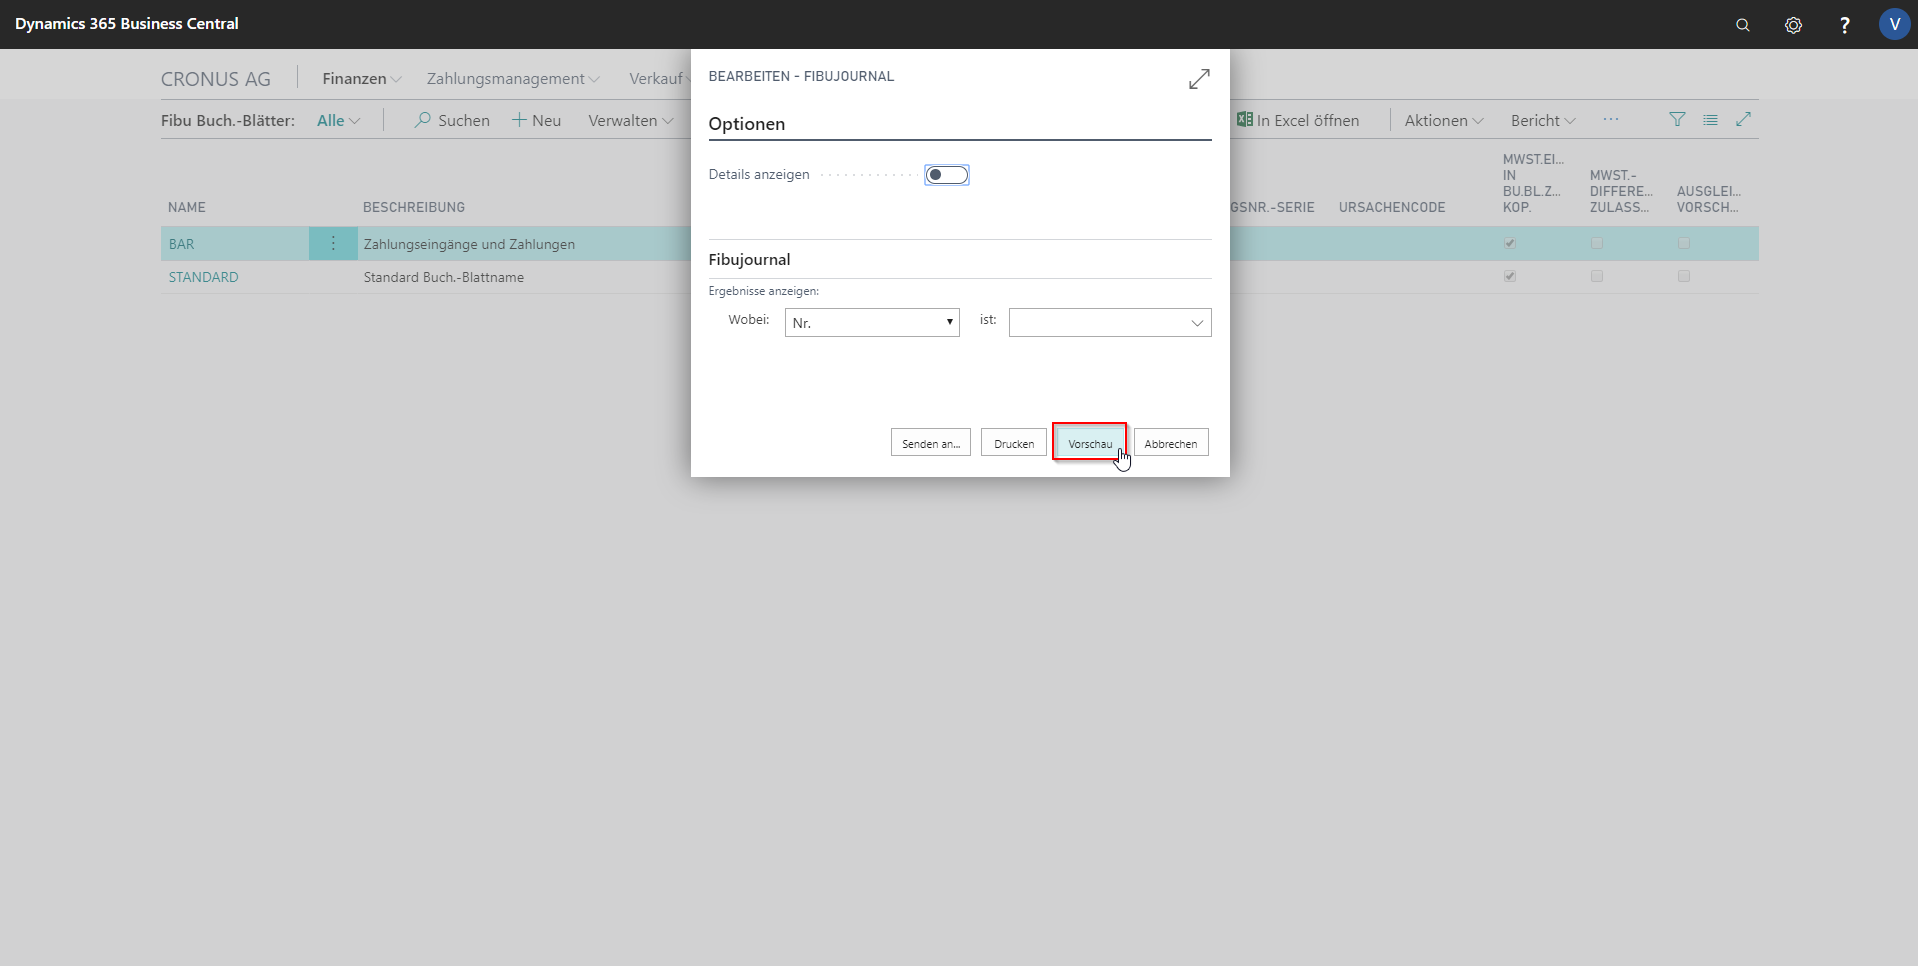Expand the Bericht menu
Image resolution: width=1918 pixels, height=966 pixels.
click(1543, 120)
